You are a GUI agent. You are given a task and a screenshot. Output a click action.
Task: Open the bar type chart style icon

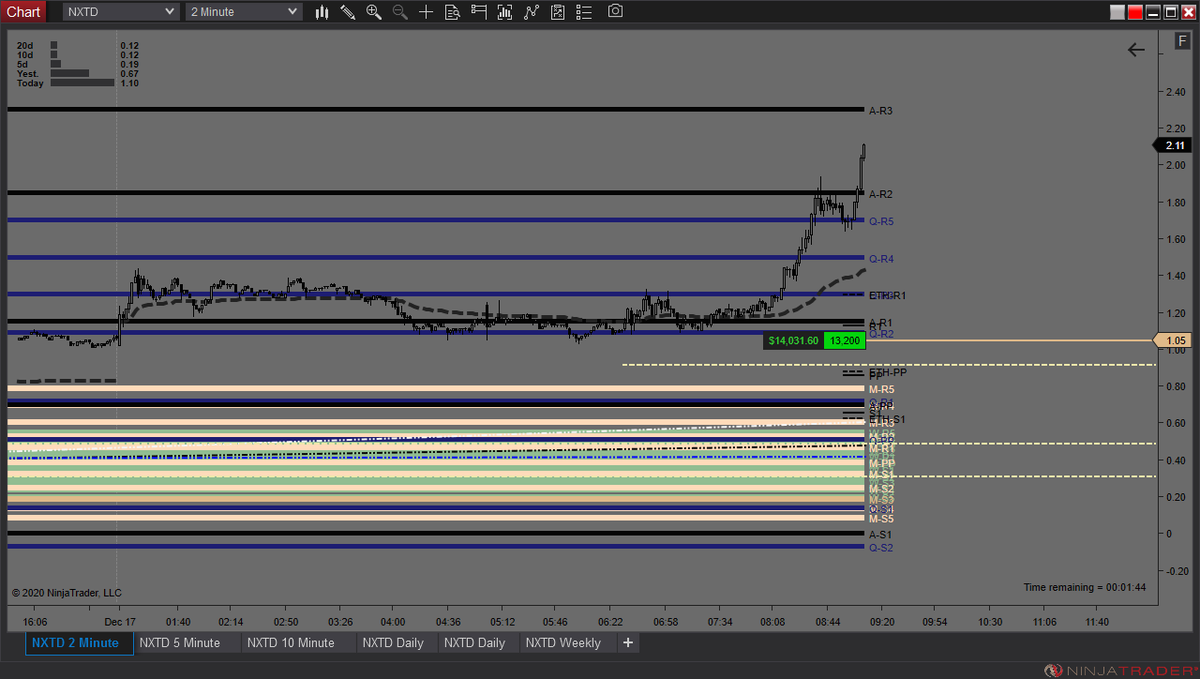tap(322, 12)
